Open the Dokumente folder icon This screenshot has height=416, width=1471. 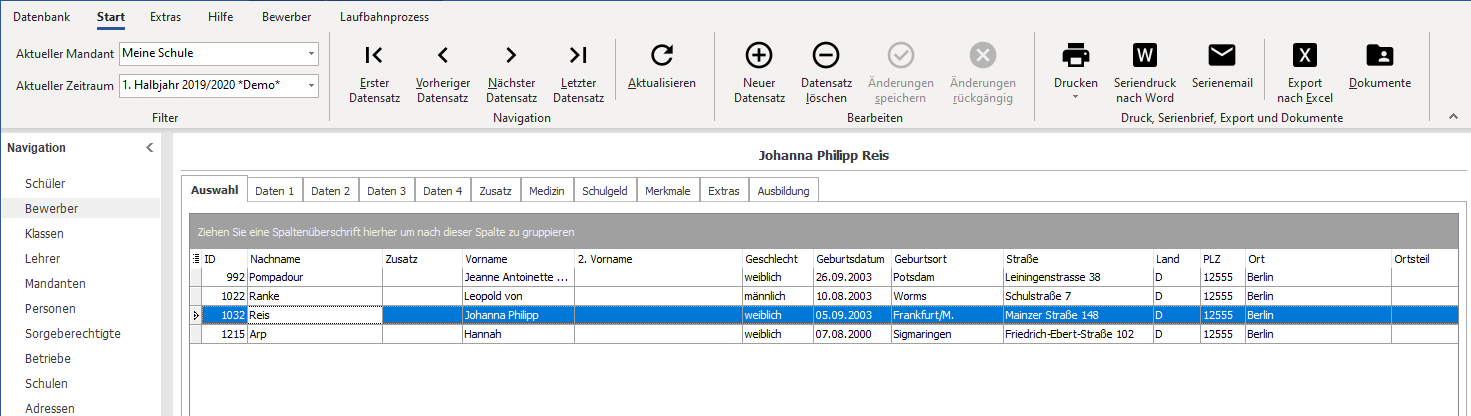1379,55
